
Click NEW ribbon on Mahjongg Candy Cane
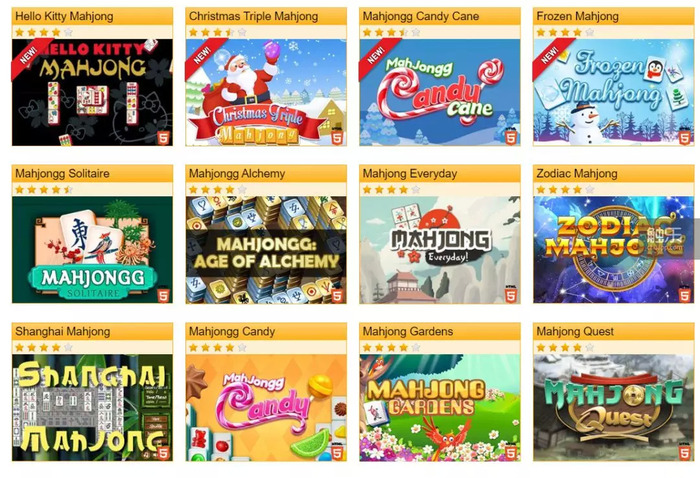[x=375, y=55]
